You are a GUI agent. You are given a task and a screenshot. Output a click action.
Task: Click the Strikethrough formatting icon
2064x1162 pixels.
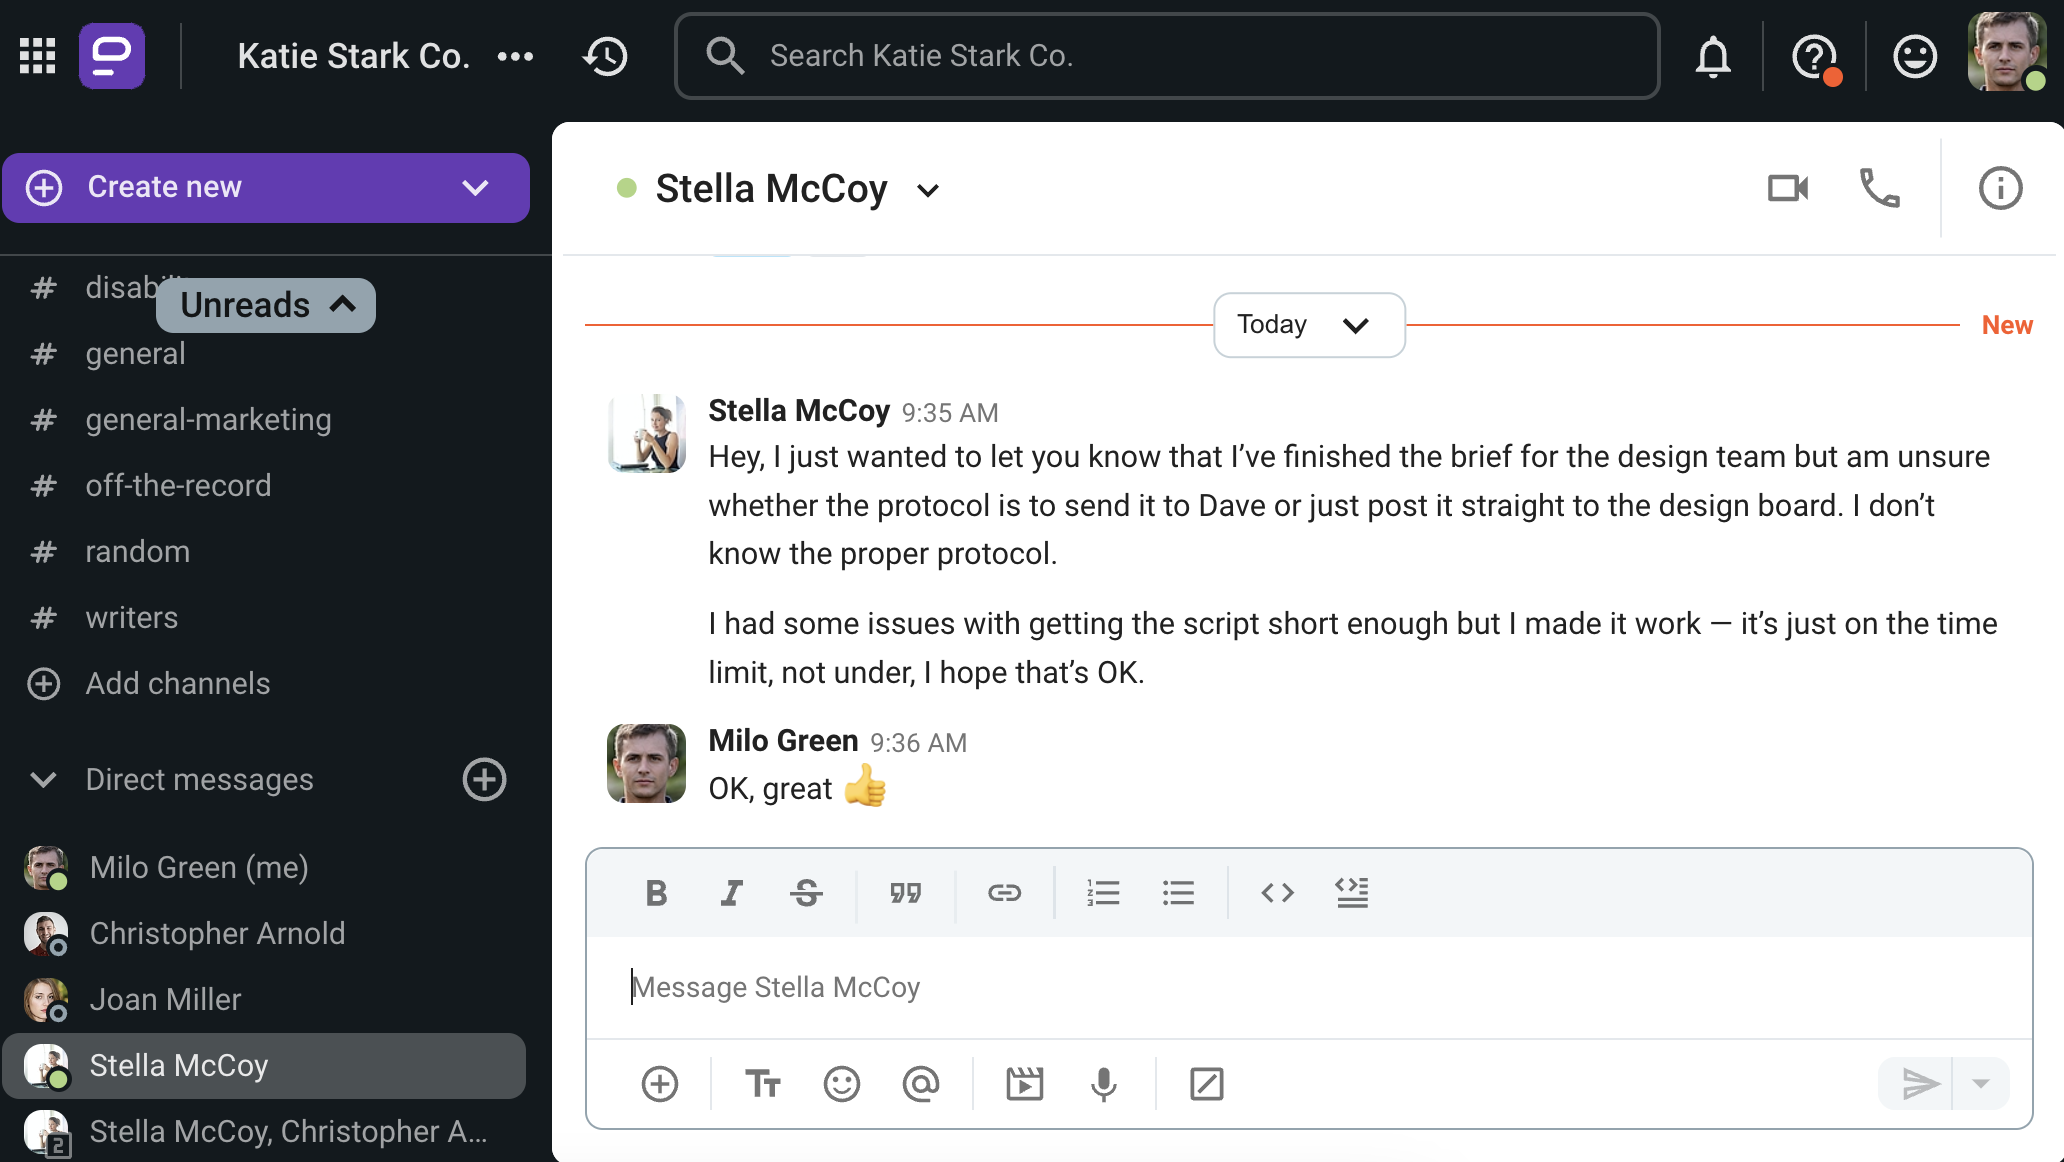tap(805, 891)
